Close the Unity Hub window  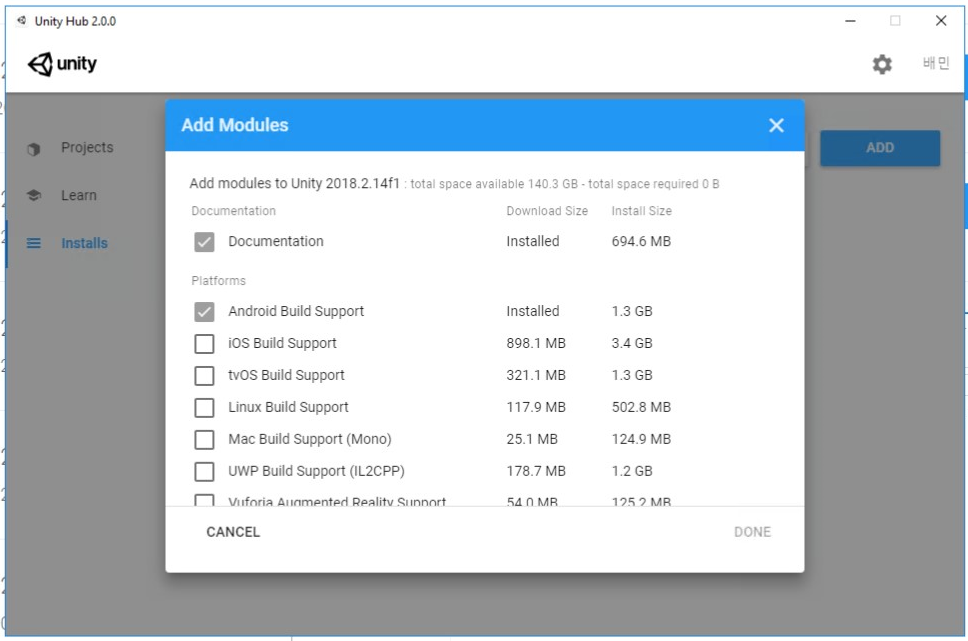940,21
